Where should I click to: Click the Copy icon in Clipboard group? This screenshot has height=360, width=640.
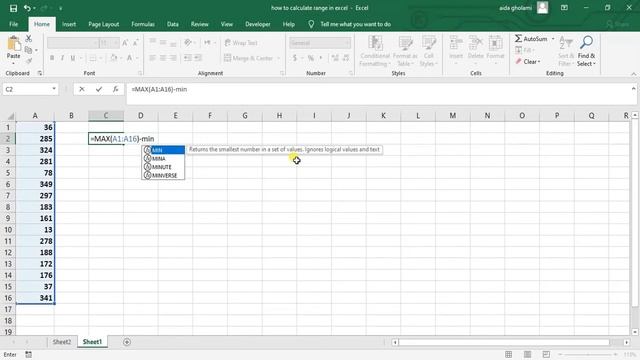coord(29,50)
